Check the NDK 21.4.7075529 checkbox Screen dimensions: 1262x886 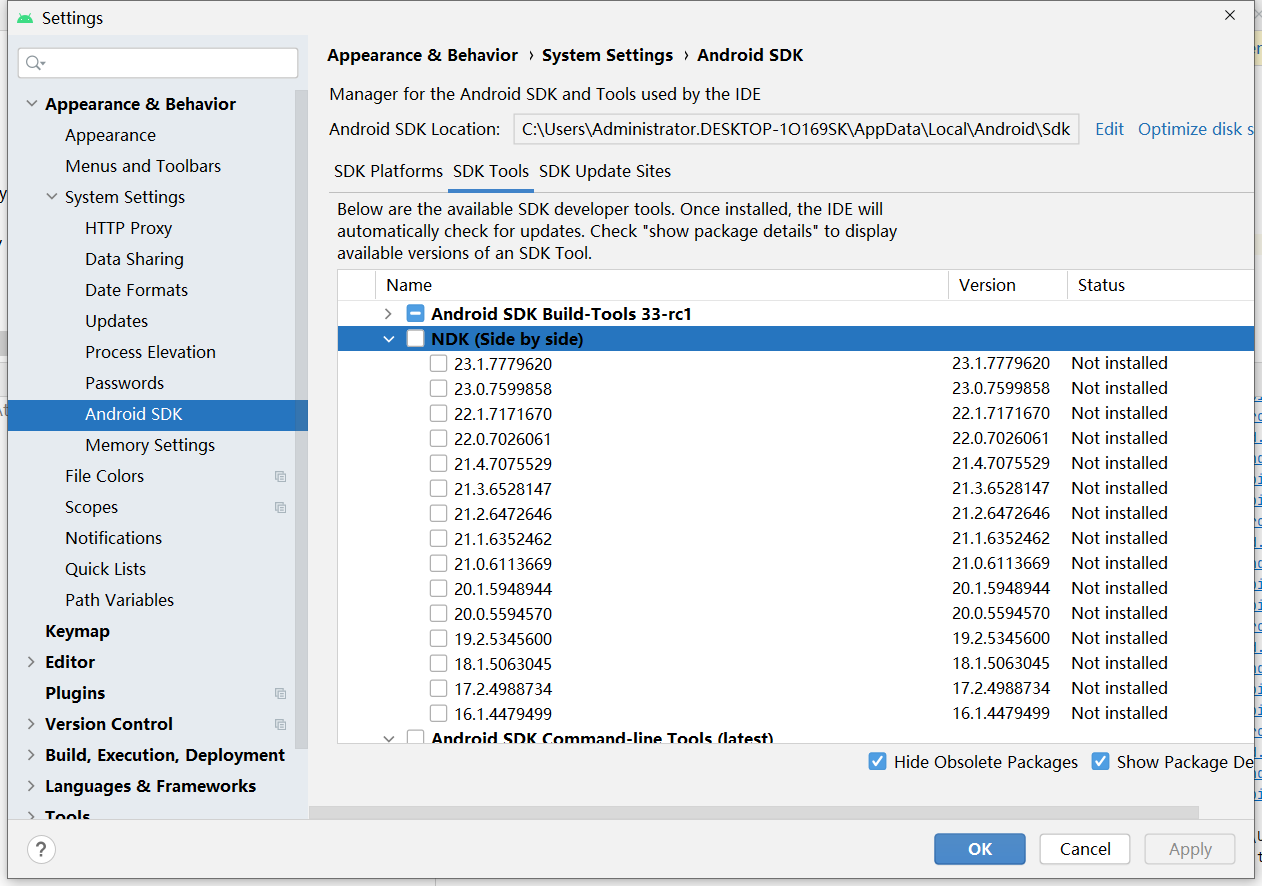point(438,463)
